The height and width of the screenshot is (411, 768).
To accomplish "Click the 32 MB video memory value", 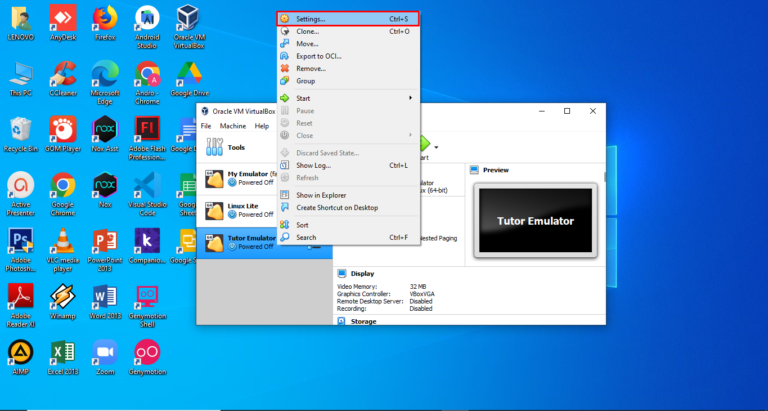I will (x=418, y=287).
